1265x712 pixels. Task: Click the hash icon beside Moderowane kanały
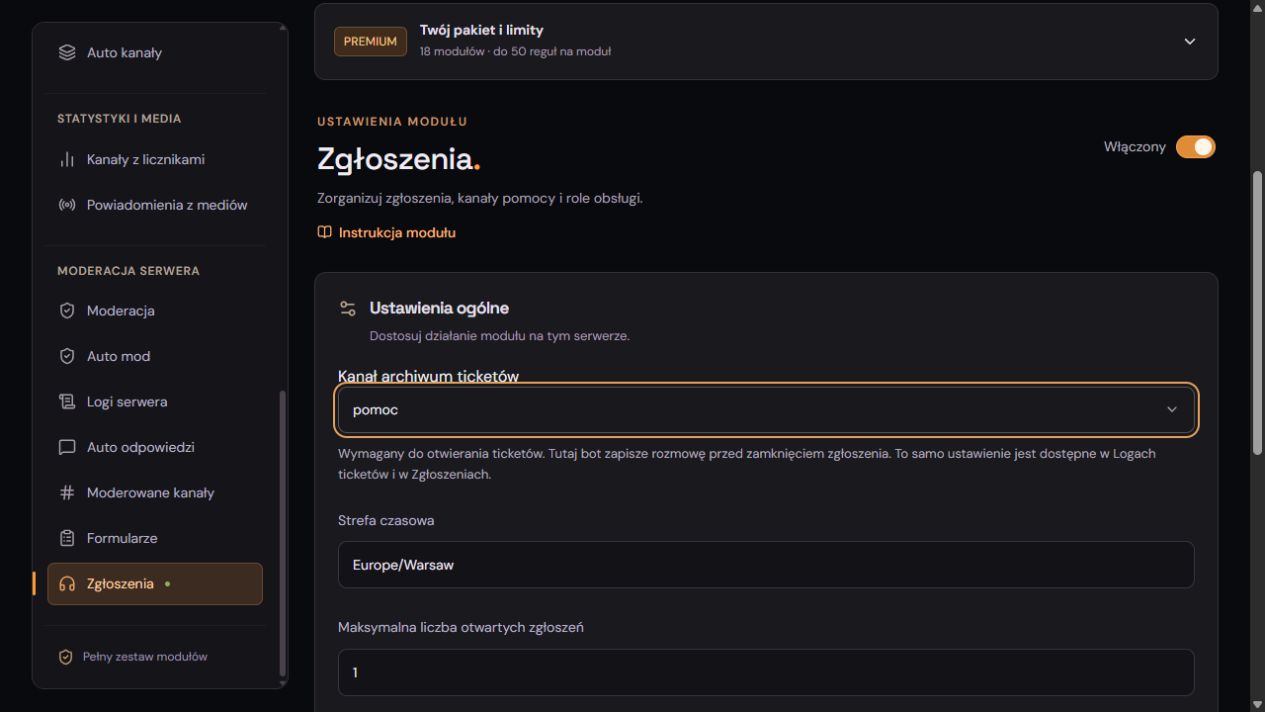click(67, 493)
